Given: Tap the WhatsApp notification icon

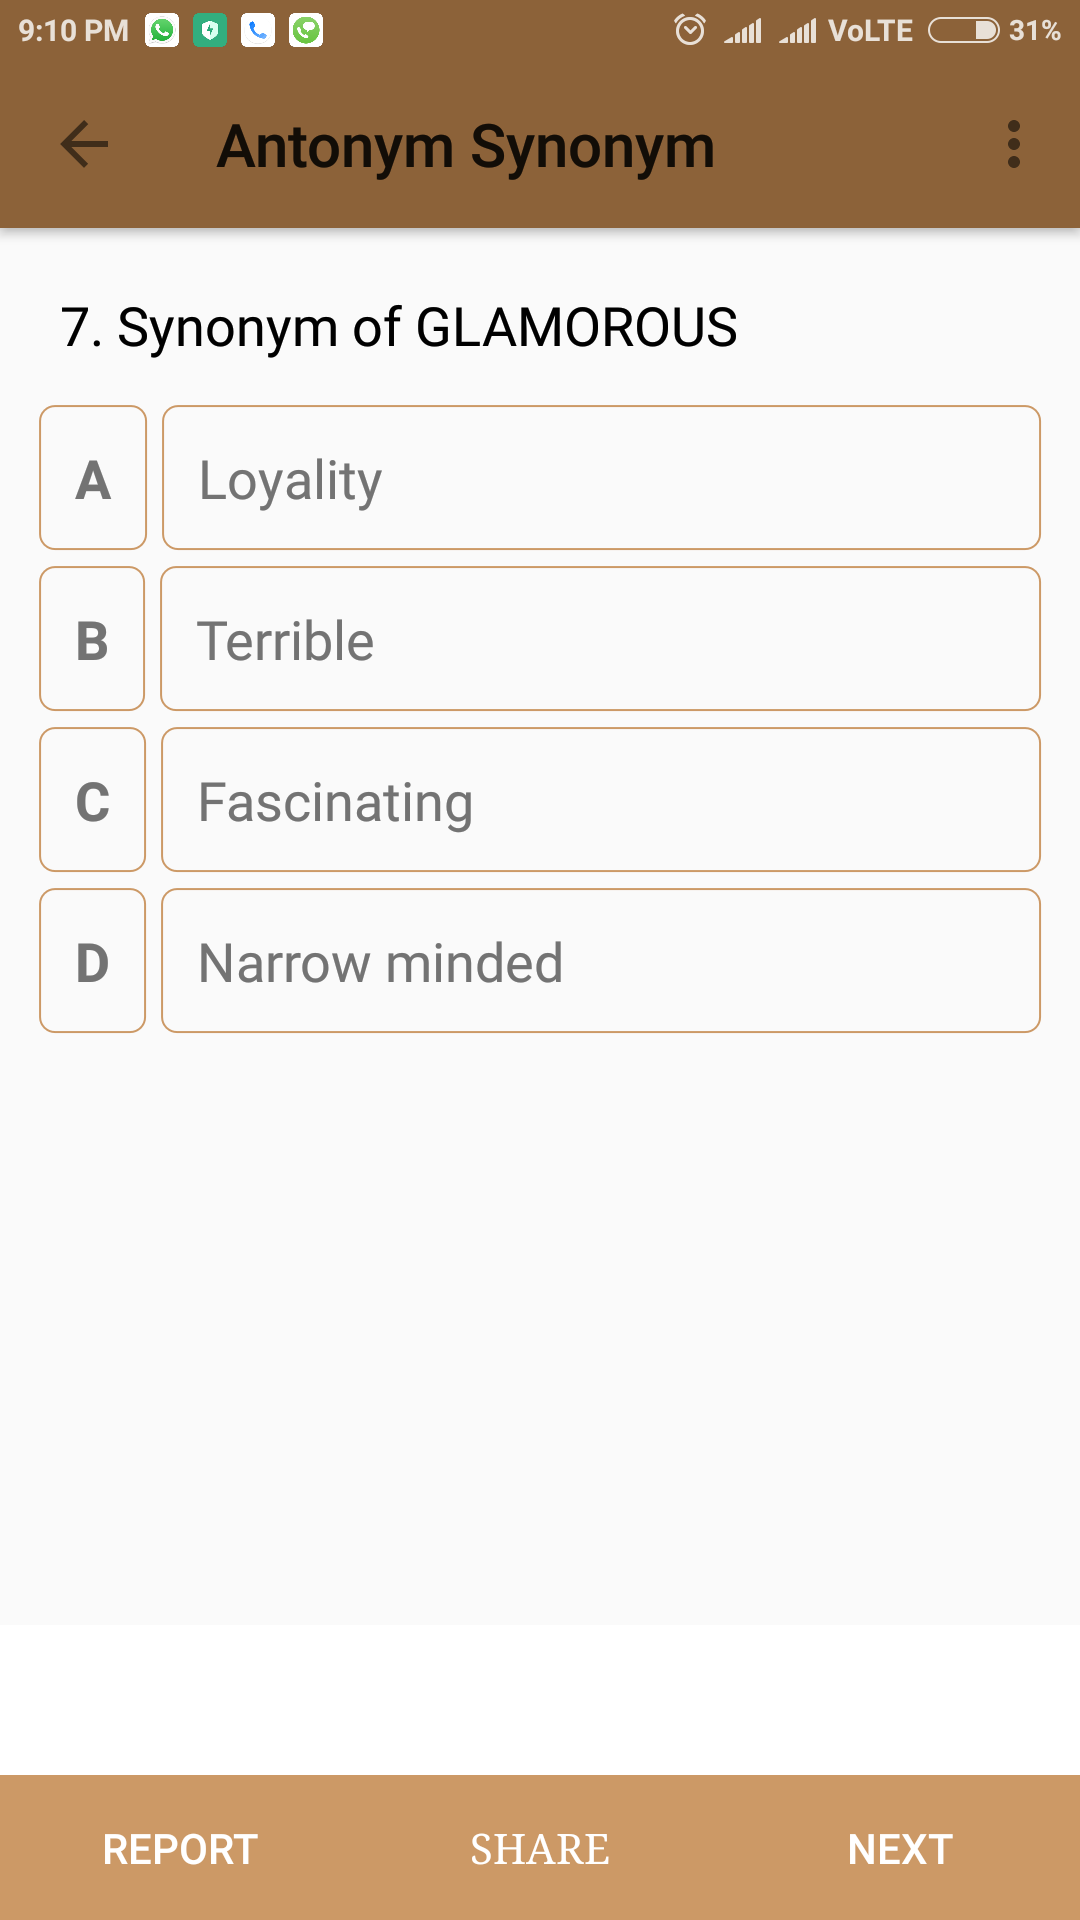Looking at the screenshot, I should click(162, 31).
